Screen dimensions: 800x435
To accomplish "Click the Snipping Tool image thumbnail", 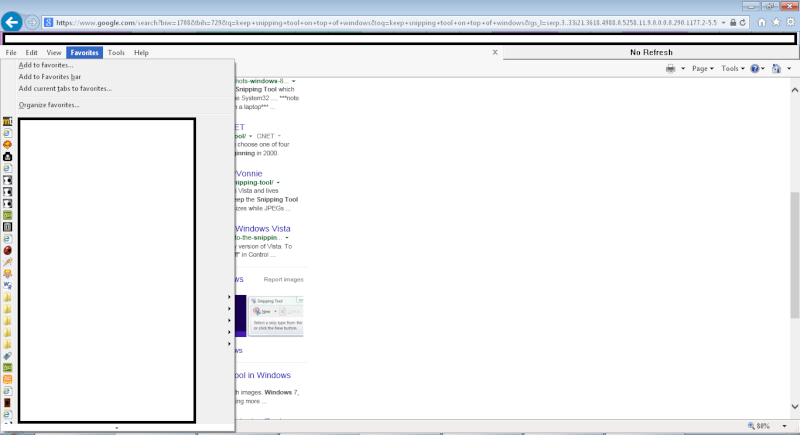I will pos(276,316).
